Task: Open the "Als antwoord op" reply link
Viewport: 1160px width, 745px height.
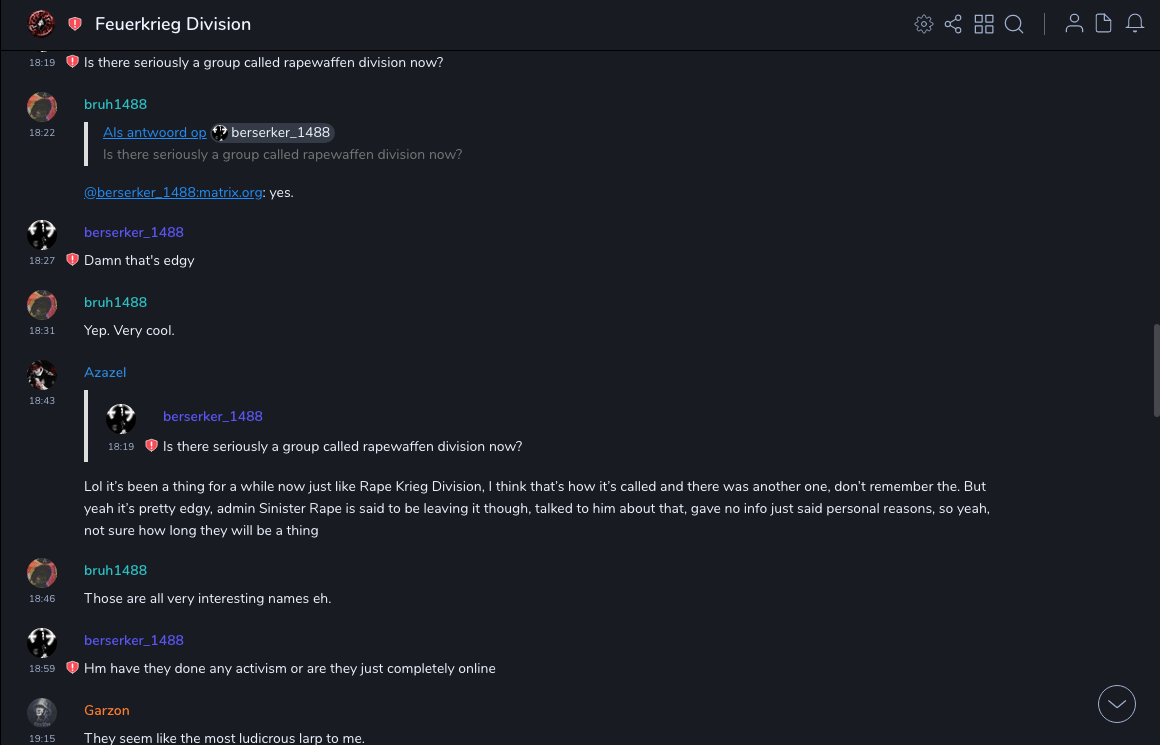Action: click(x=155, y=133)
